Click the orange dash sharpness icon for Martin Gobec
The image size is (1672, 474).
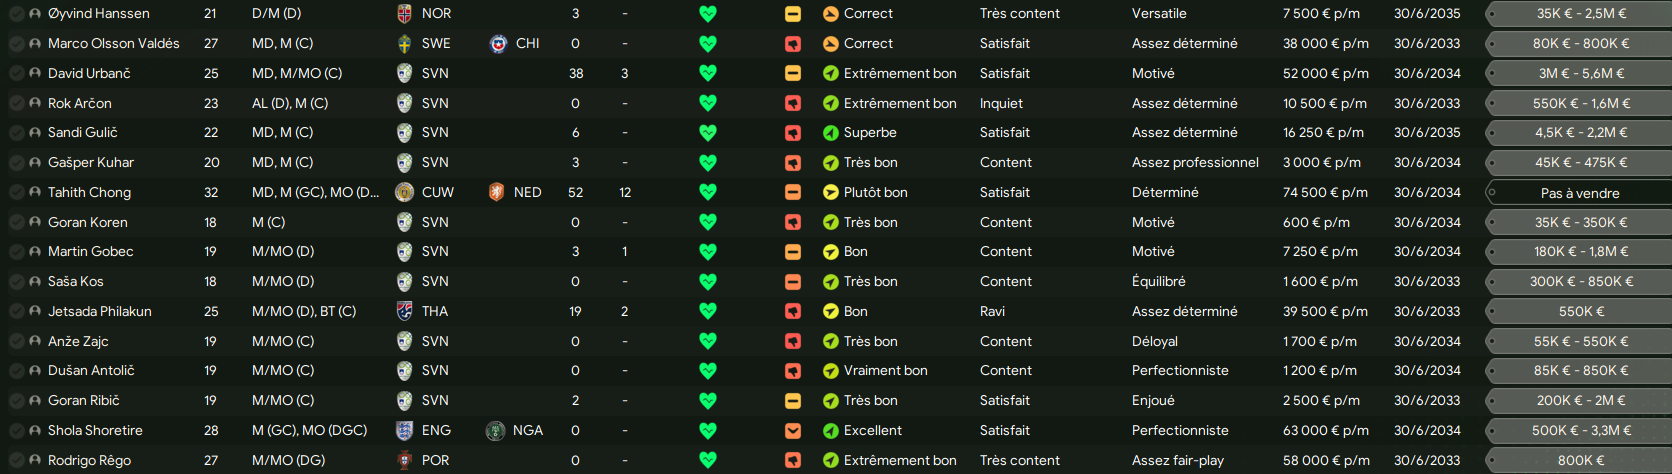click(793, 252)
